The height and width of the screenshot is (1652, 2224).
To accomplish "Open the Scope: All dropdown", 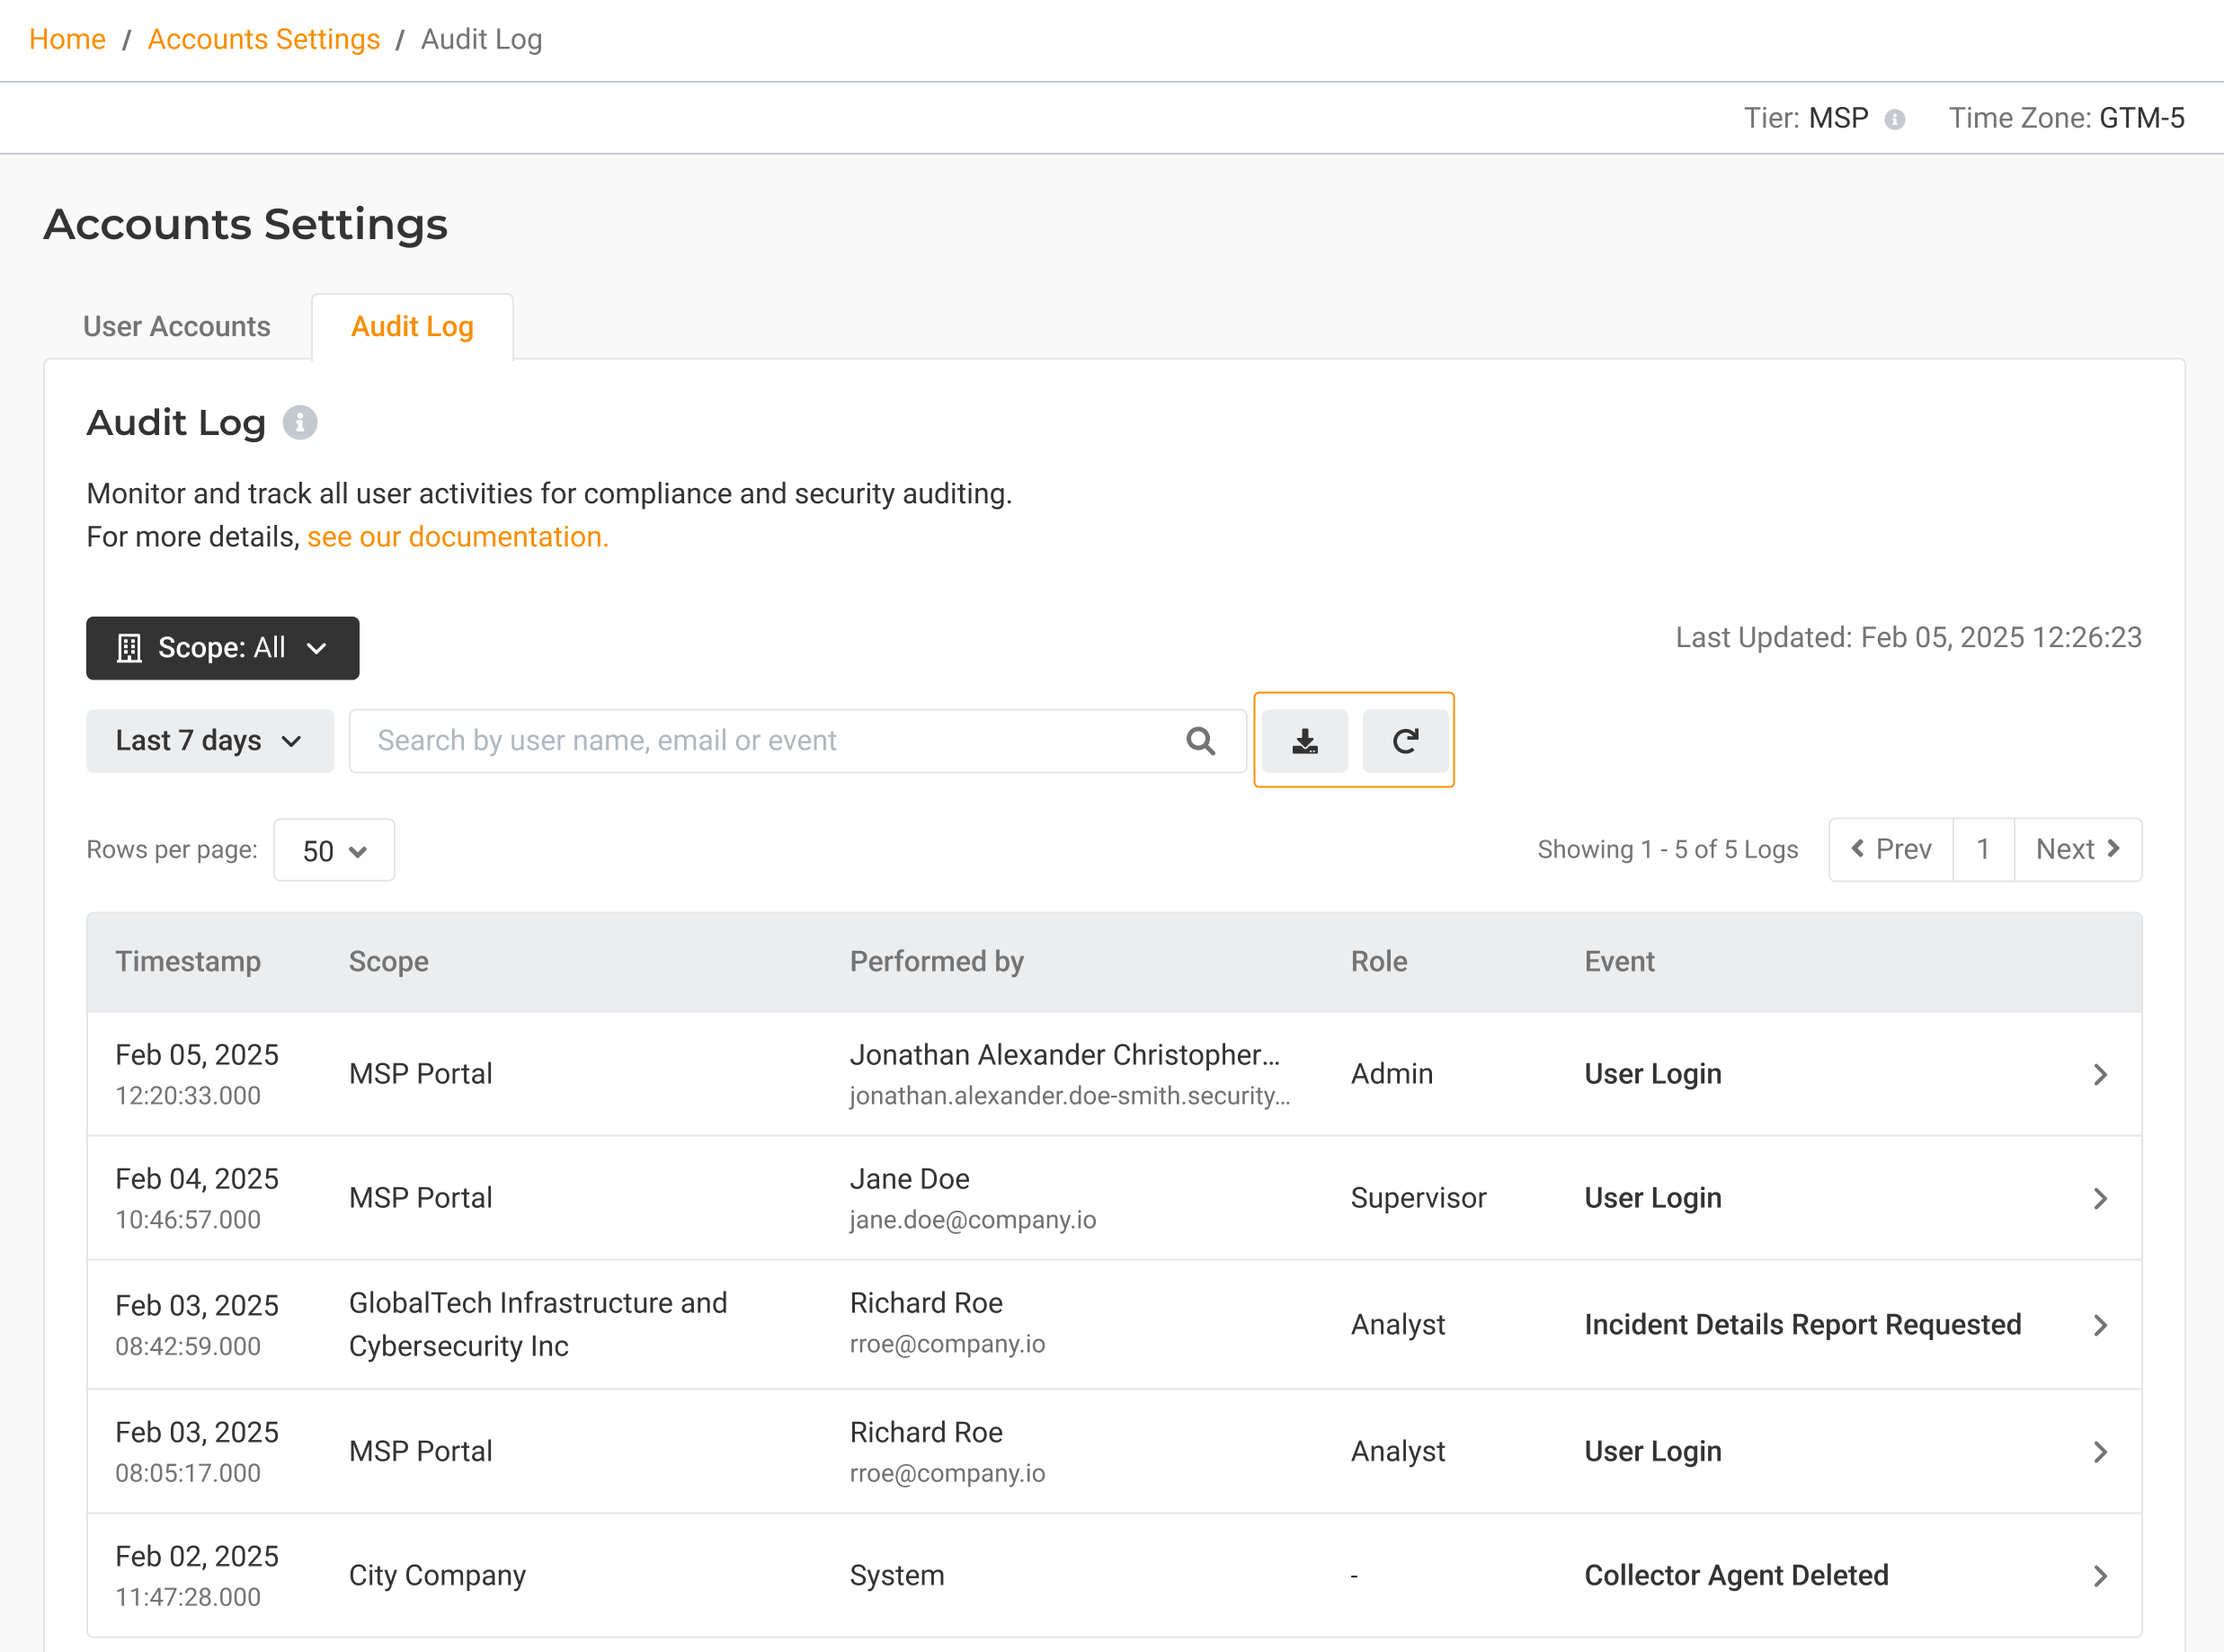I will [222, 648].
